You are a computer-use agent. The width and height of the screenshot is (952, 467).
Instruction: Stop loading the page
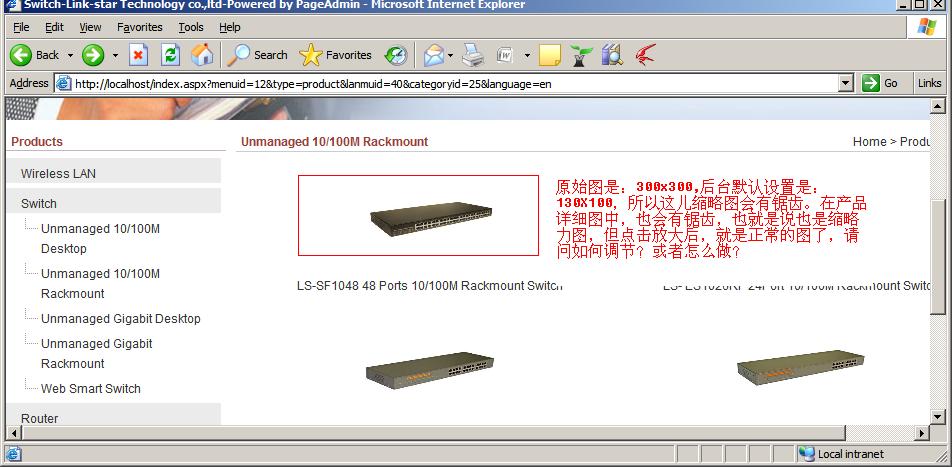point(139,55)
